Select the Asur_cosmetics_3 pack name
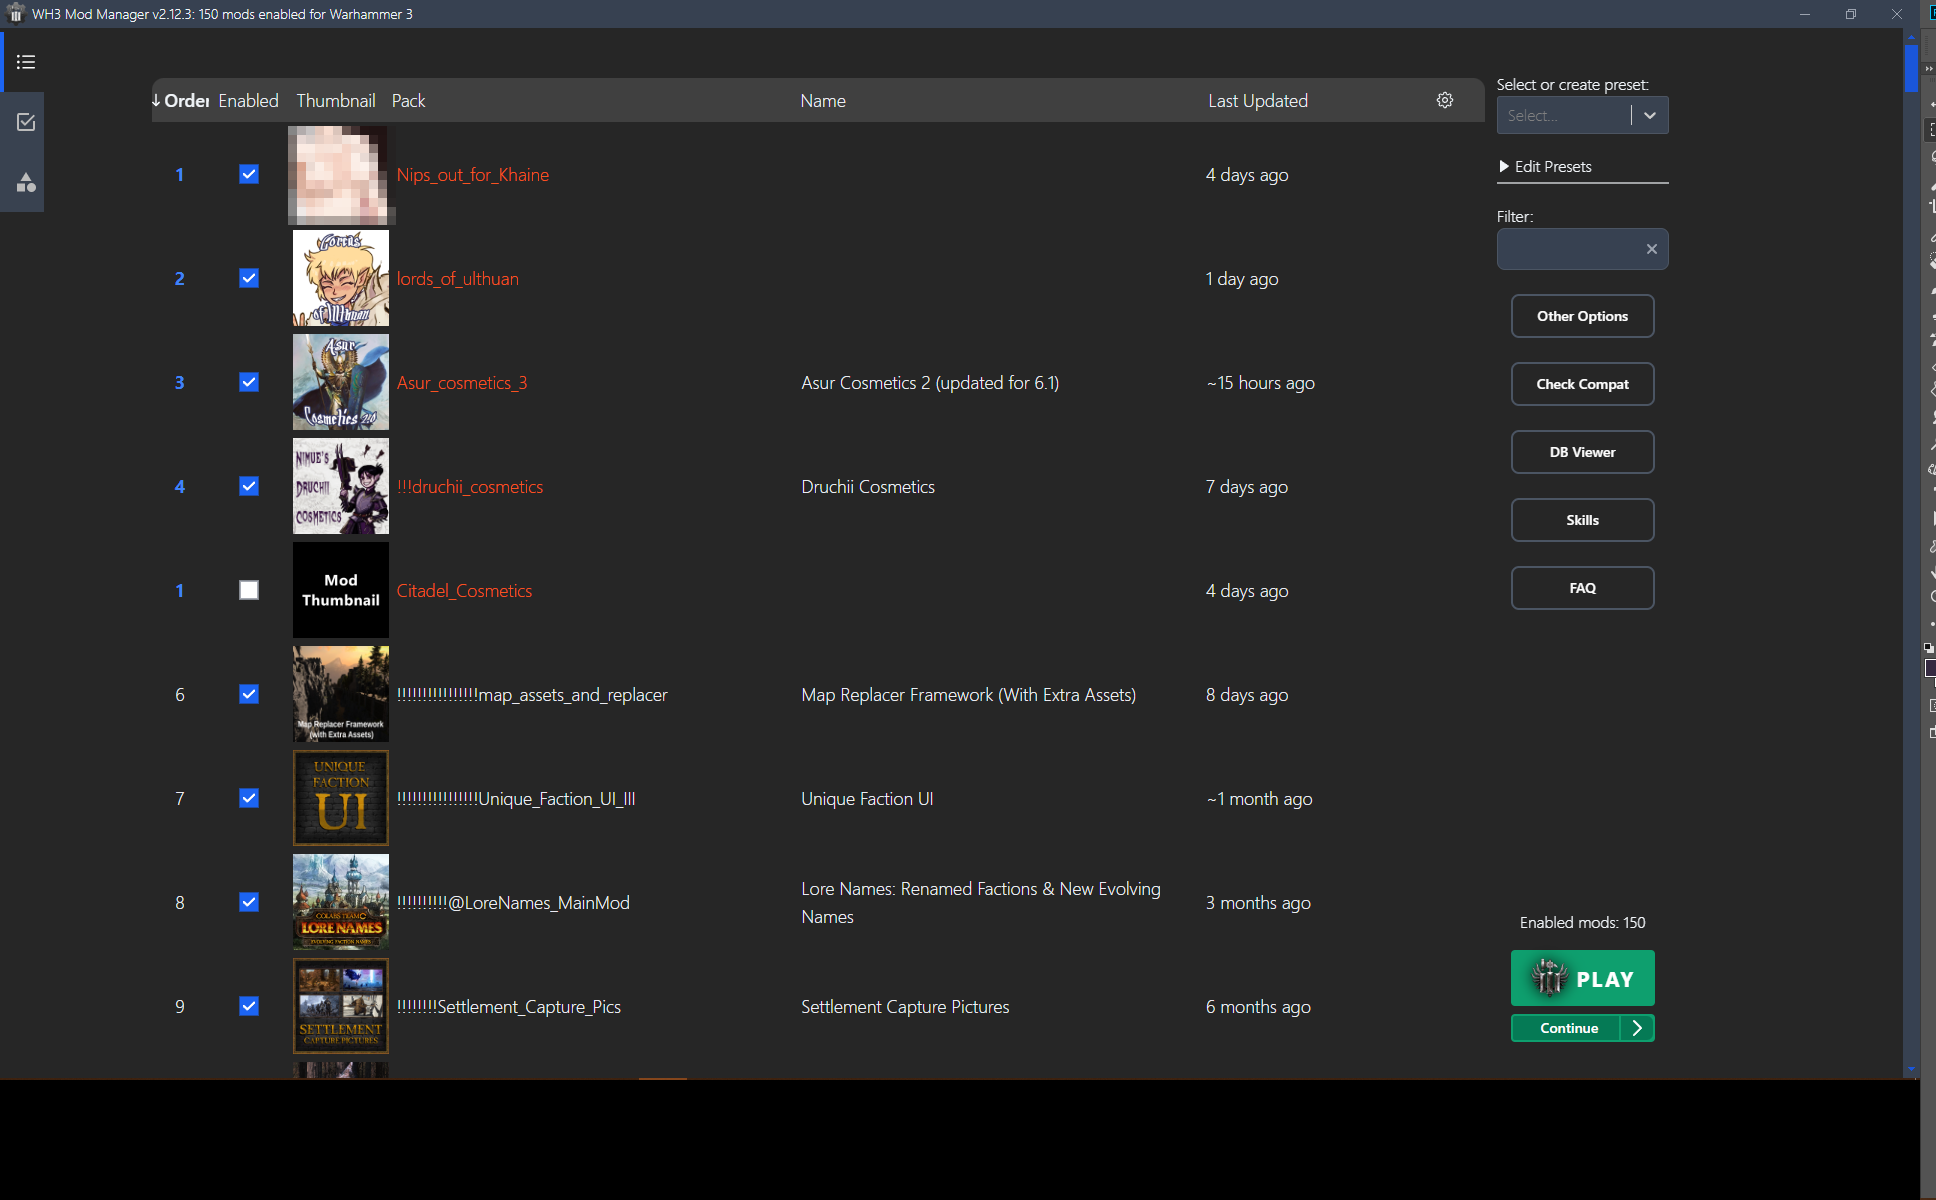This screenshot has height=1200, width=1936. (462, 383)
